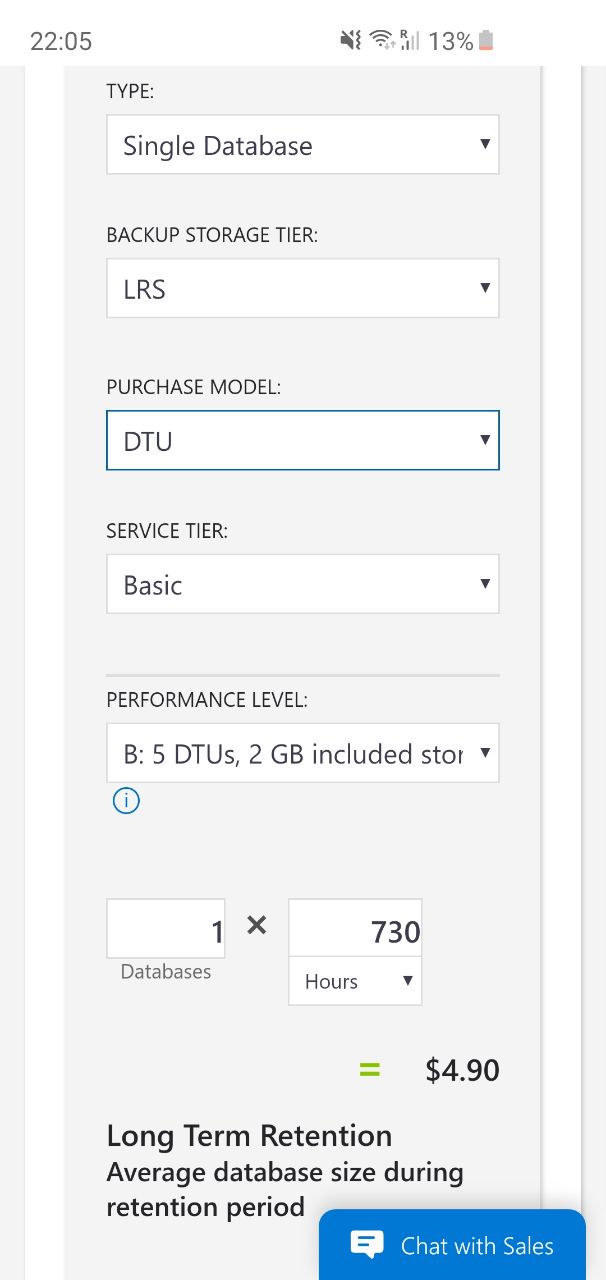Click the chat bubble icon in Chat with Sales
This screenshot has width=606, height=1280.
[x=367, y=1245]
